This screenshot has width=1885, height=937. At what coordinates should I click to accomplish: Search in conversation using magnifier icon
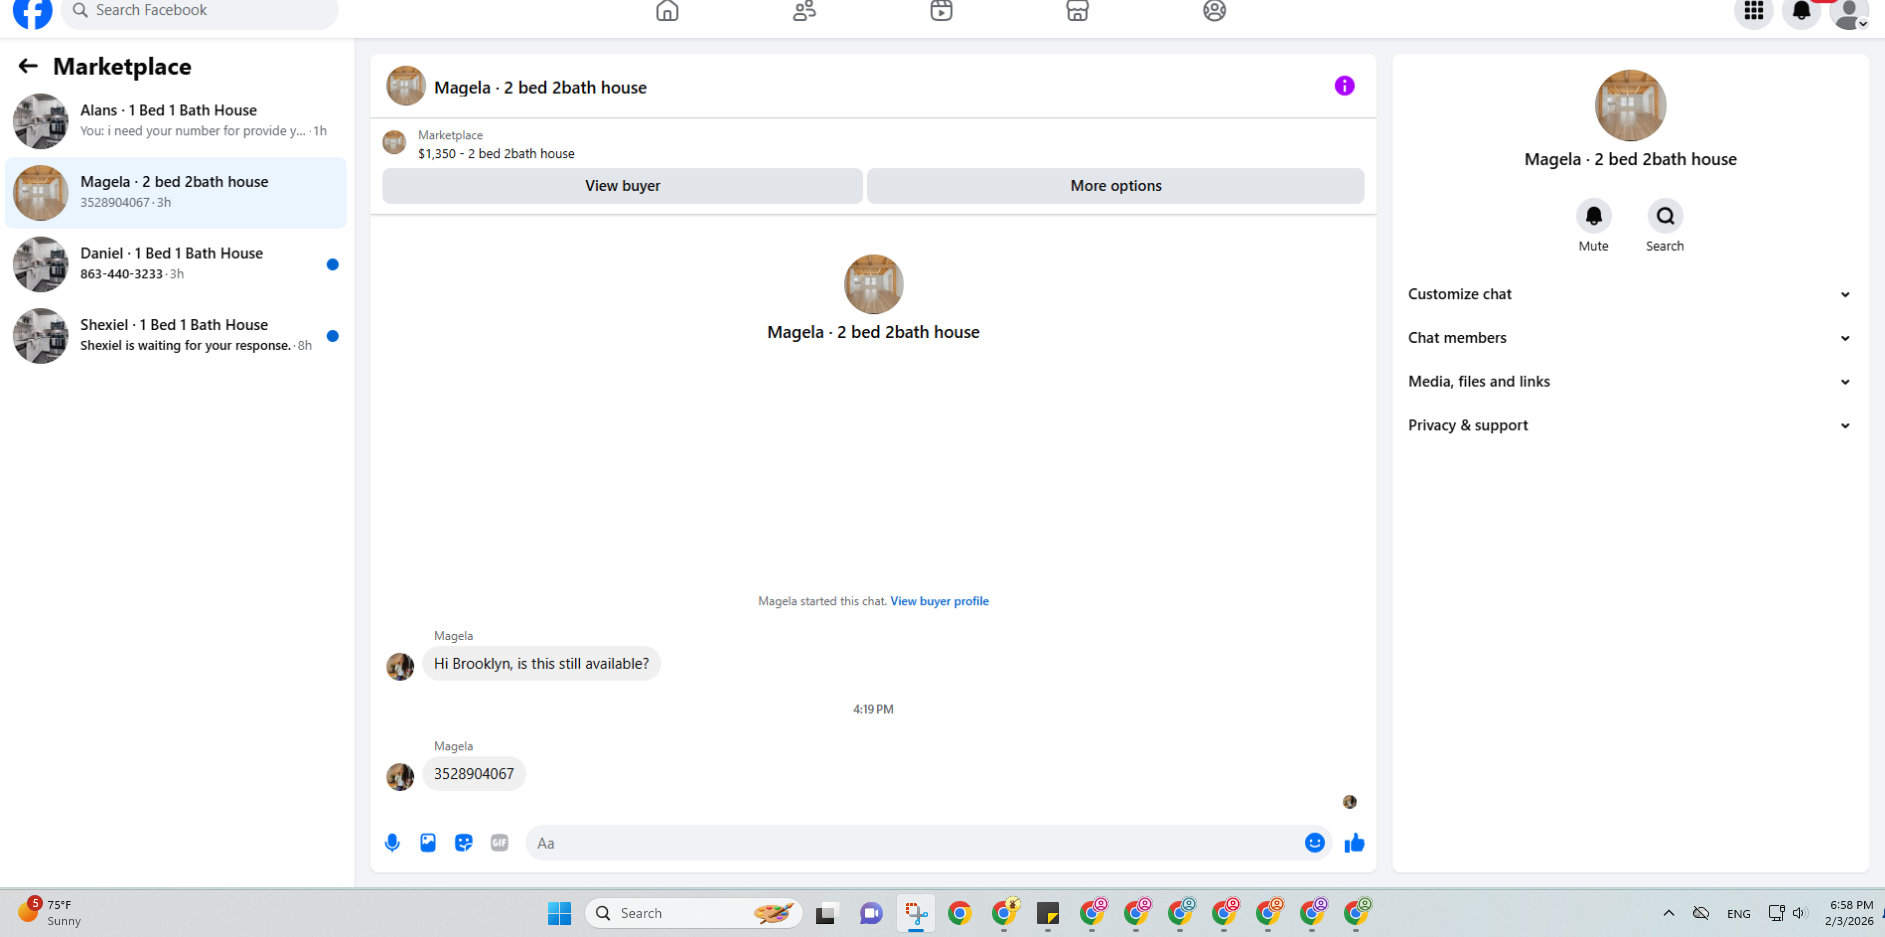[1665, 216]
